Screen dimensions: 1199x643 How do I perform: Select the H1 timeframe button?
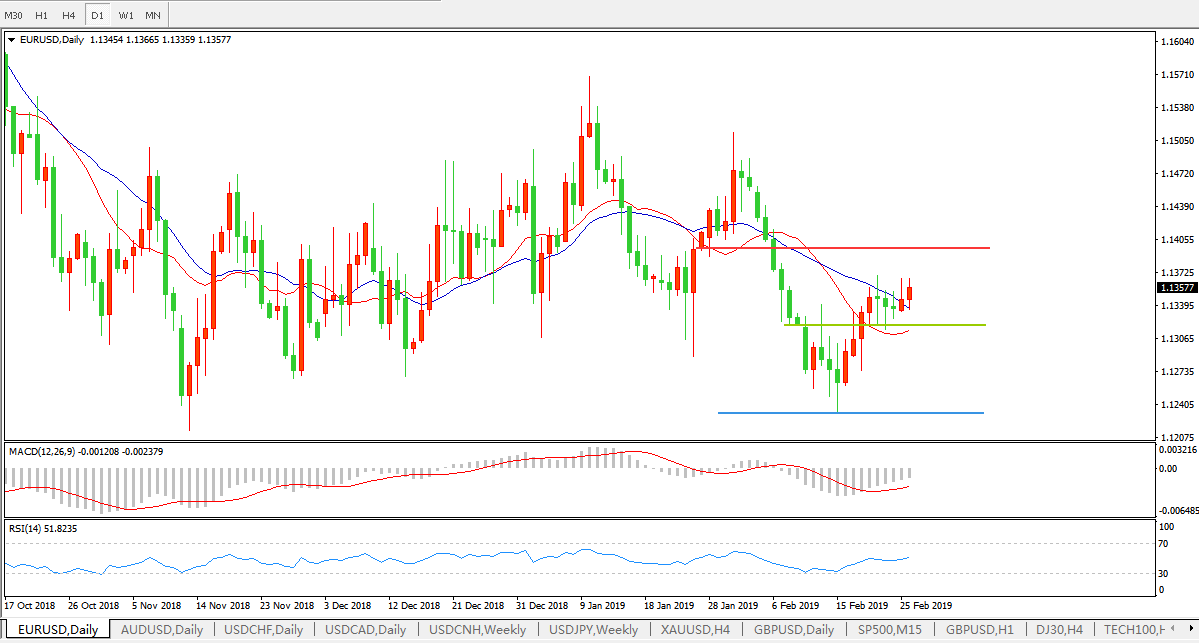41,16
